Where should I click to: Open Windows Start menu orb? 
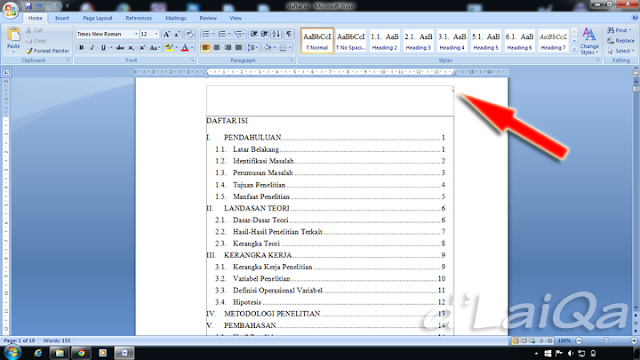pyautogui.click(x=12, y=352)
